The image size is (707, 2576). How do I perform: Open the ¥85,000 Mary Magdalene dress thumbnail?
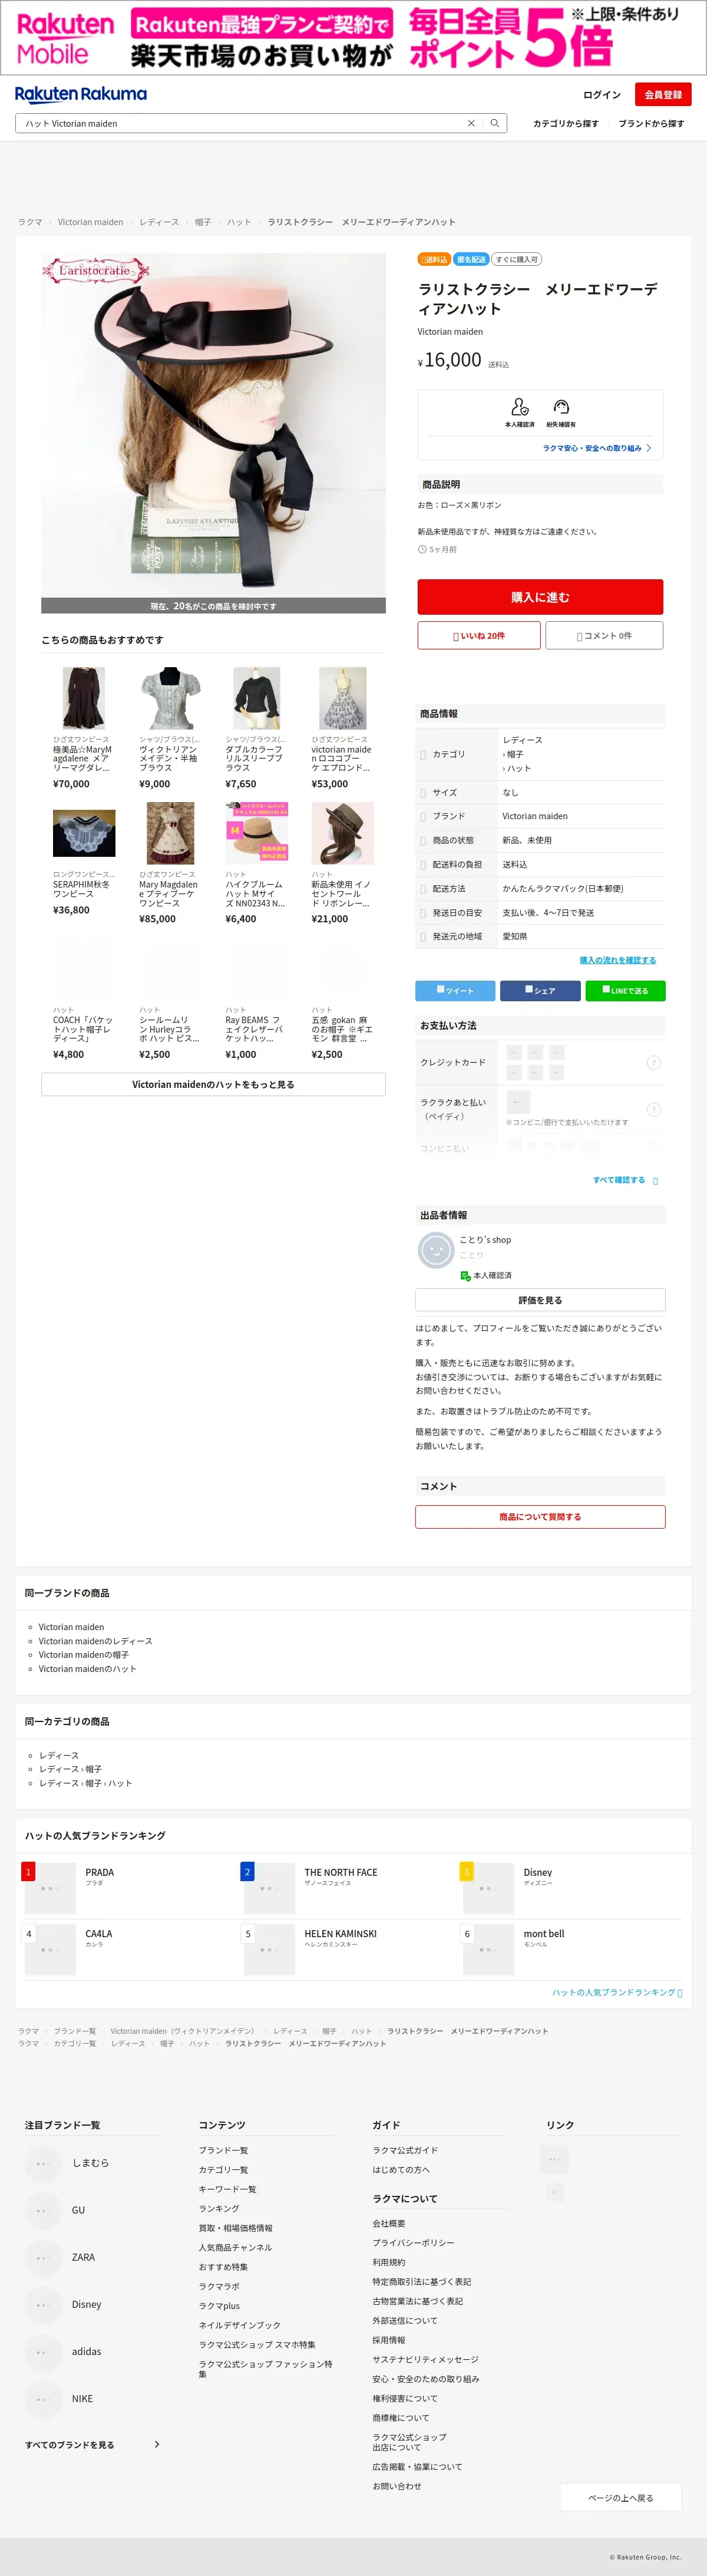click(x=170, y=833)
